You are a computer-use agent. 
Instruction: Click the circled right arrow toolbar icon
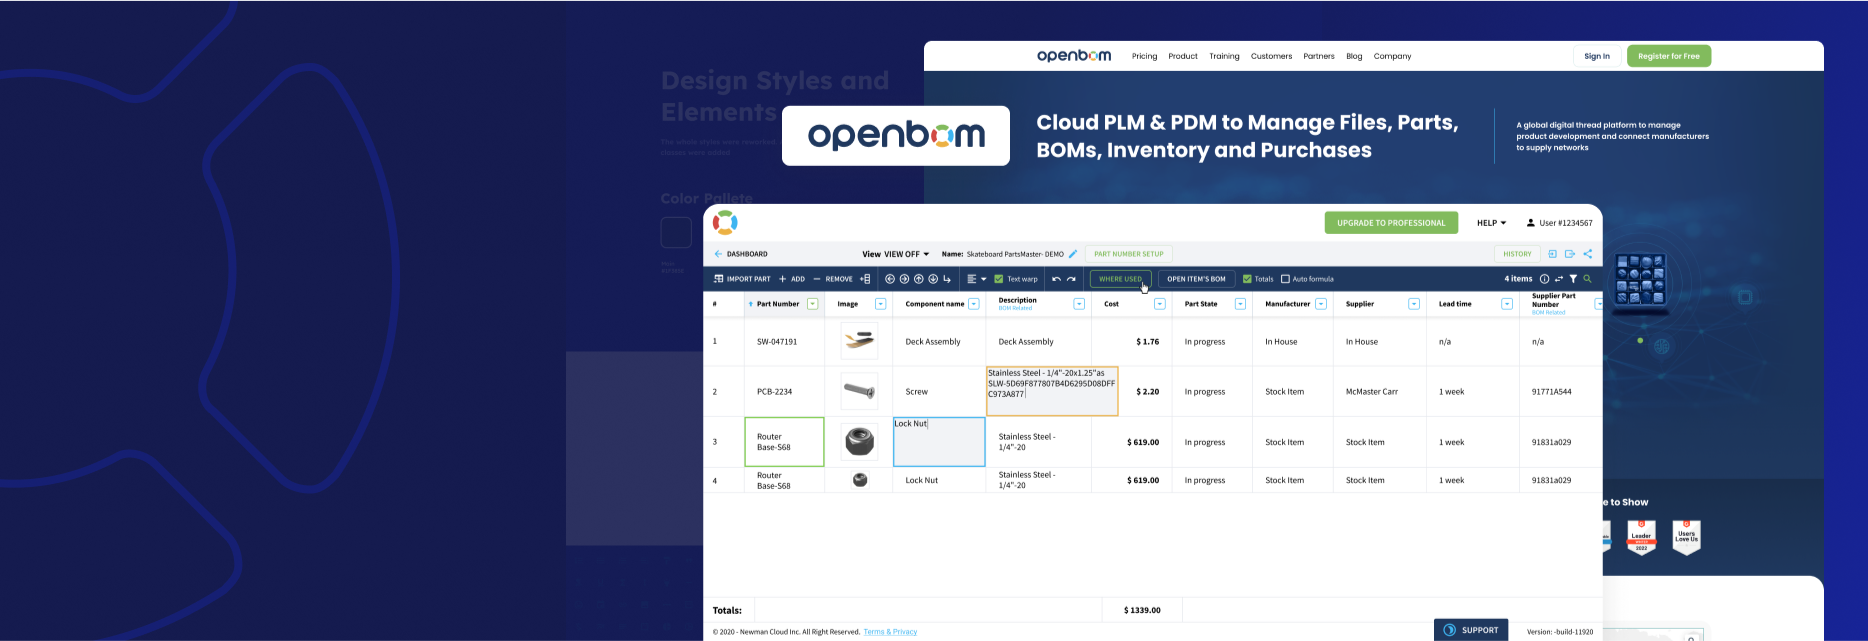point(904,279)
